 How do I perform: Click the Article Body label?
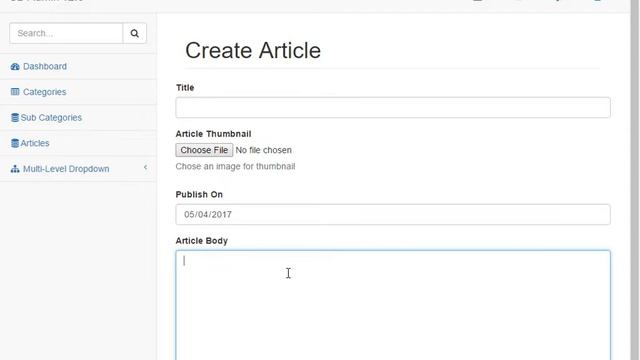point(202,241)
